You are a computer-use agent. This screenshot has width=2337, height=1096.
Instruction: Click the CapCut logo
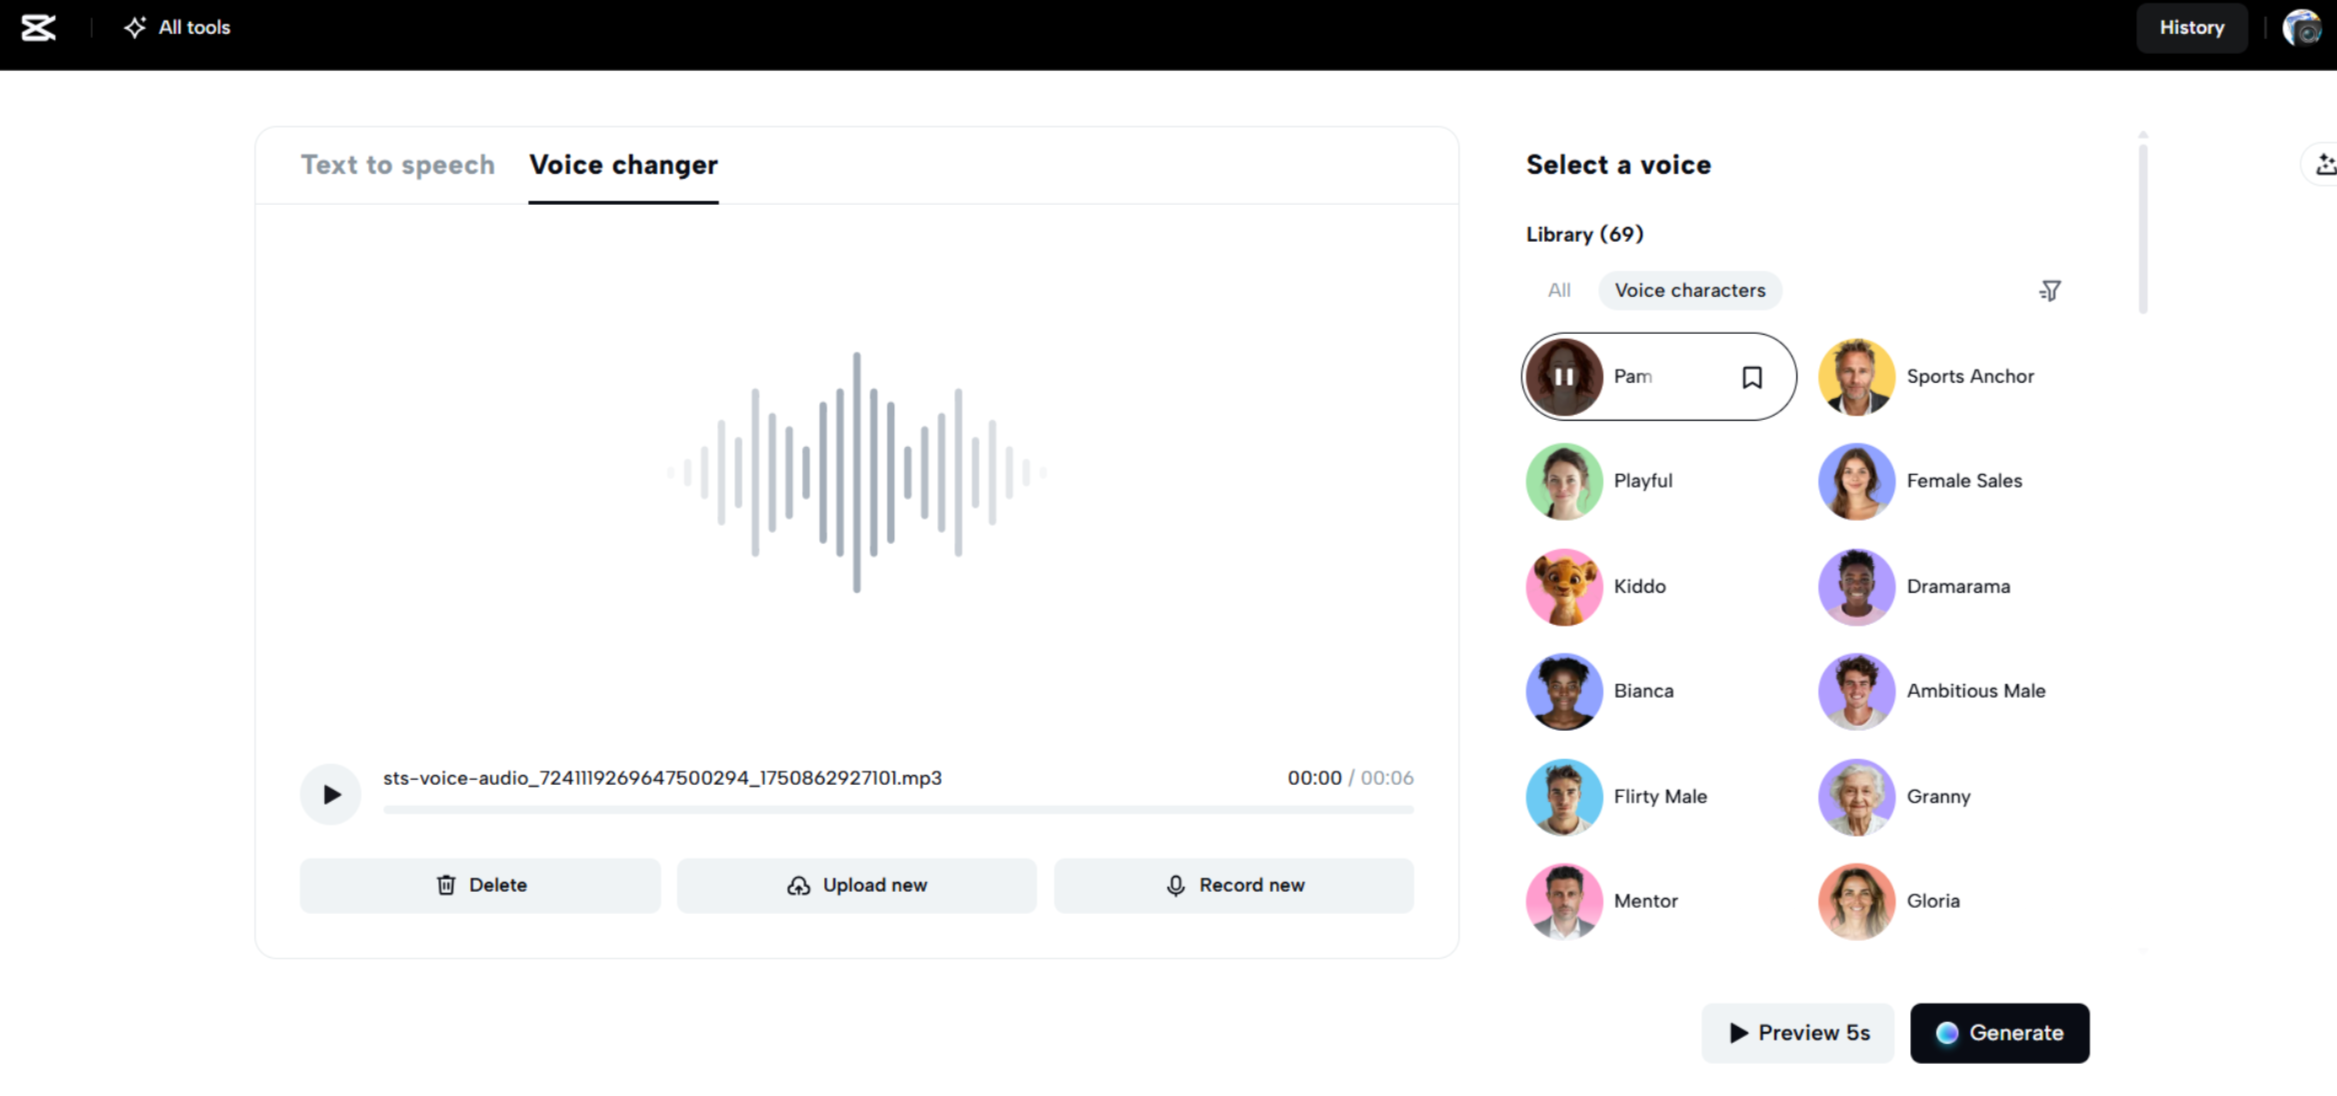point(38,27)
